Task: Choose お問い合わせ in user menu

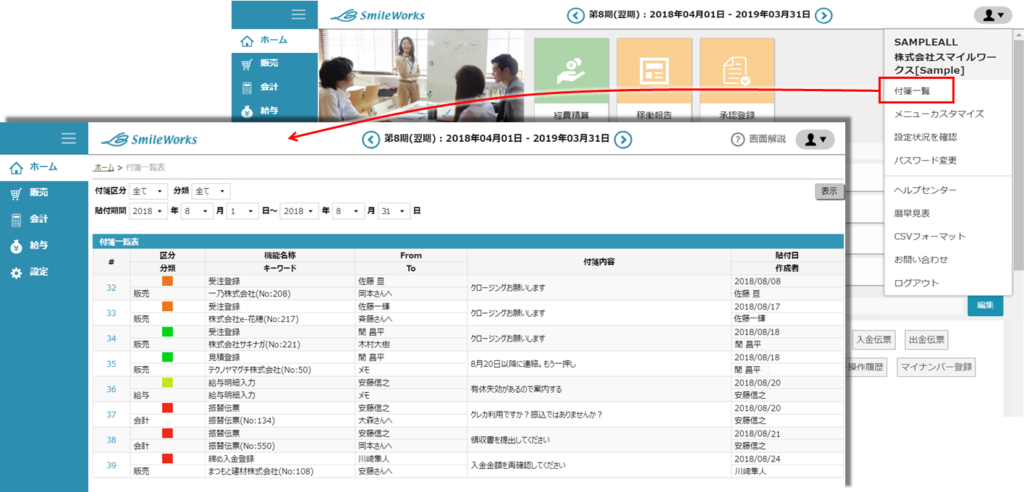Action: [921, 259]
